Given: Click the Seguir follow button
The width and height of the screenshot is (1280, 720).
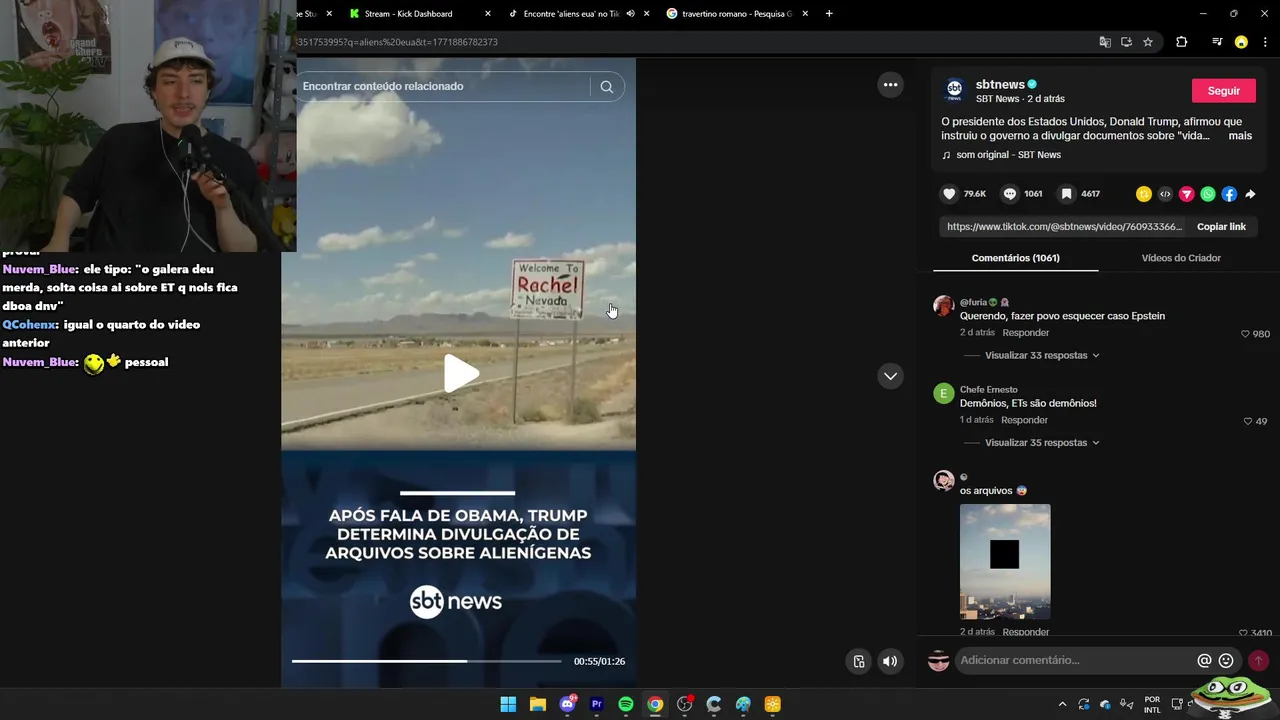Looking at the screenshot, I should (x=1223, y=90).
